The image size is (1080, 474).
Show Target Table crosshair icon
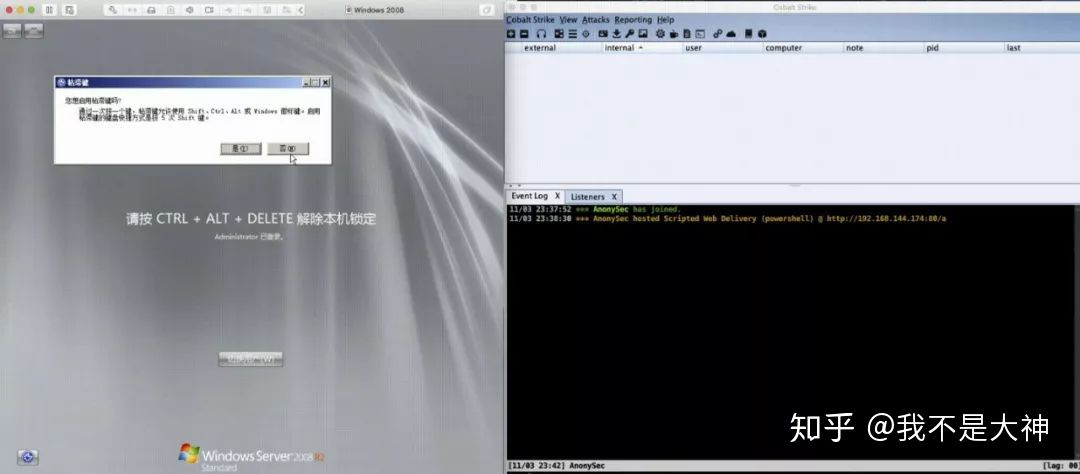click(x=585, y=34)
